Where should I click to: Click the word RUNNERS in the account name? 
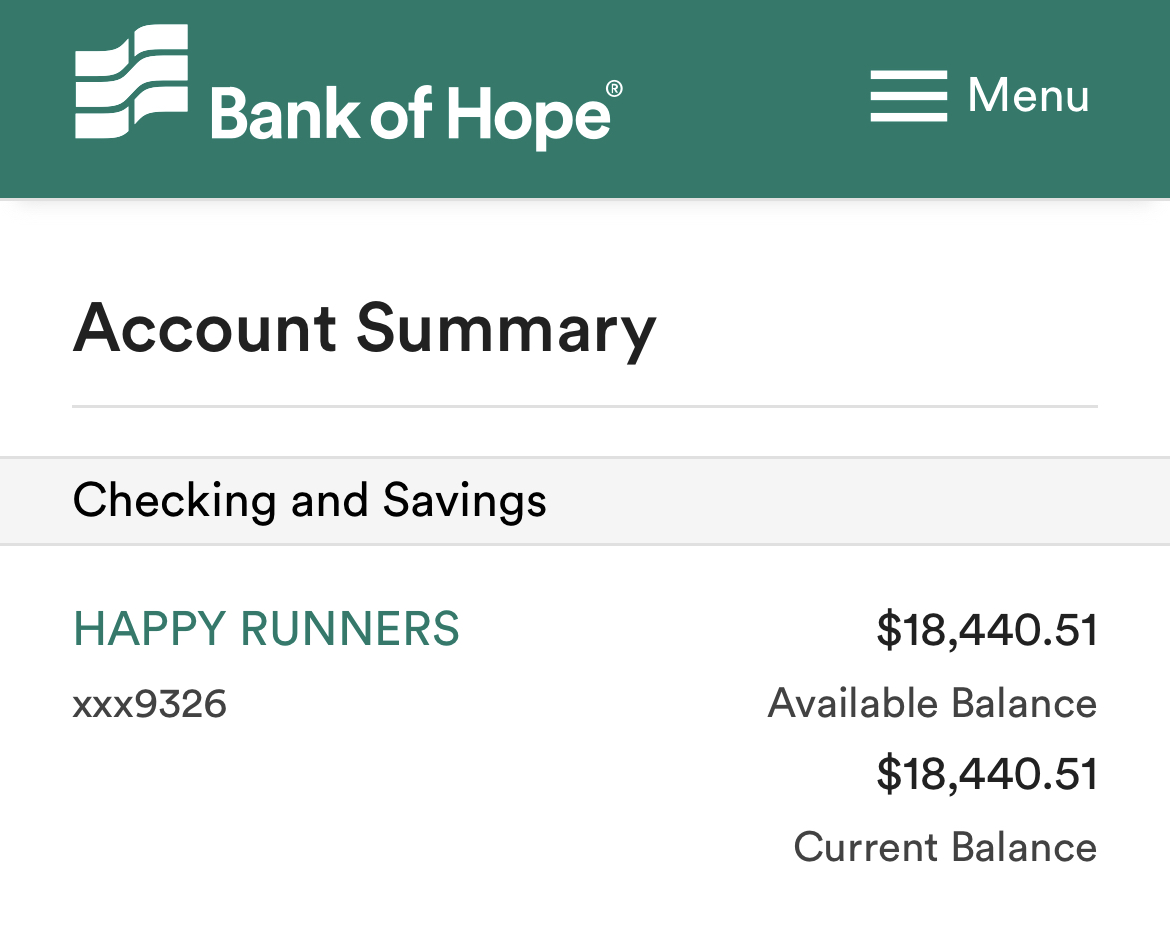point(350,629)
